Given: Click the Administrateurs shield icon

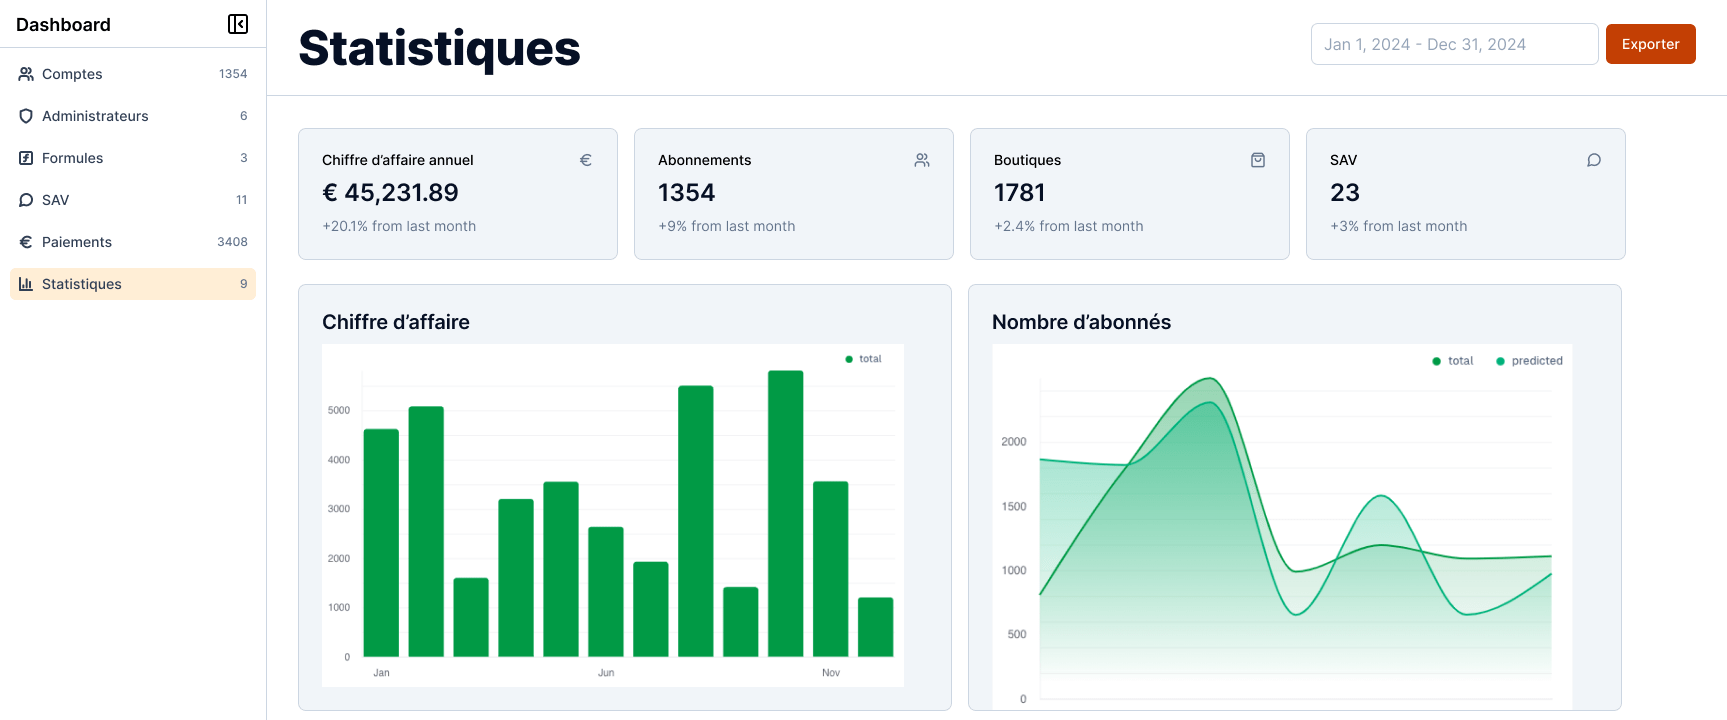Looking at the screenshot, I should [x=26, y=116].
